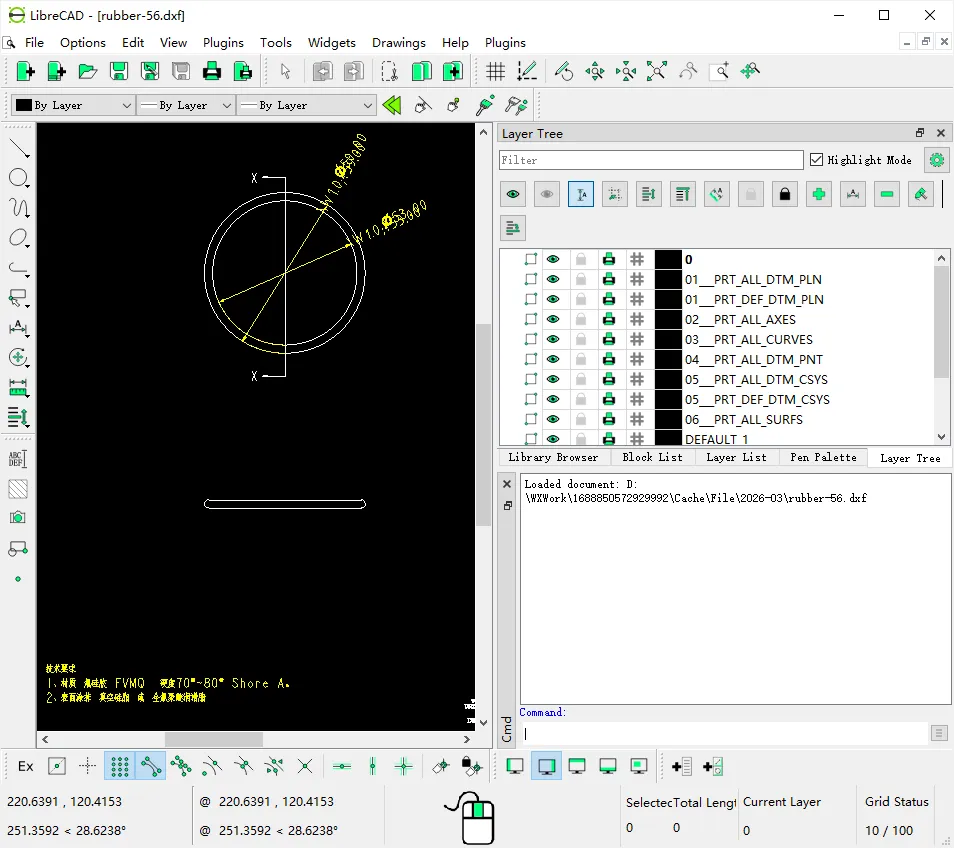
Task: Click the Print icon in top toolbar
Action: click(212, 71)
